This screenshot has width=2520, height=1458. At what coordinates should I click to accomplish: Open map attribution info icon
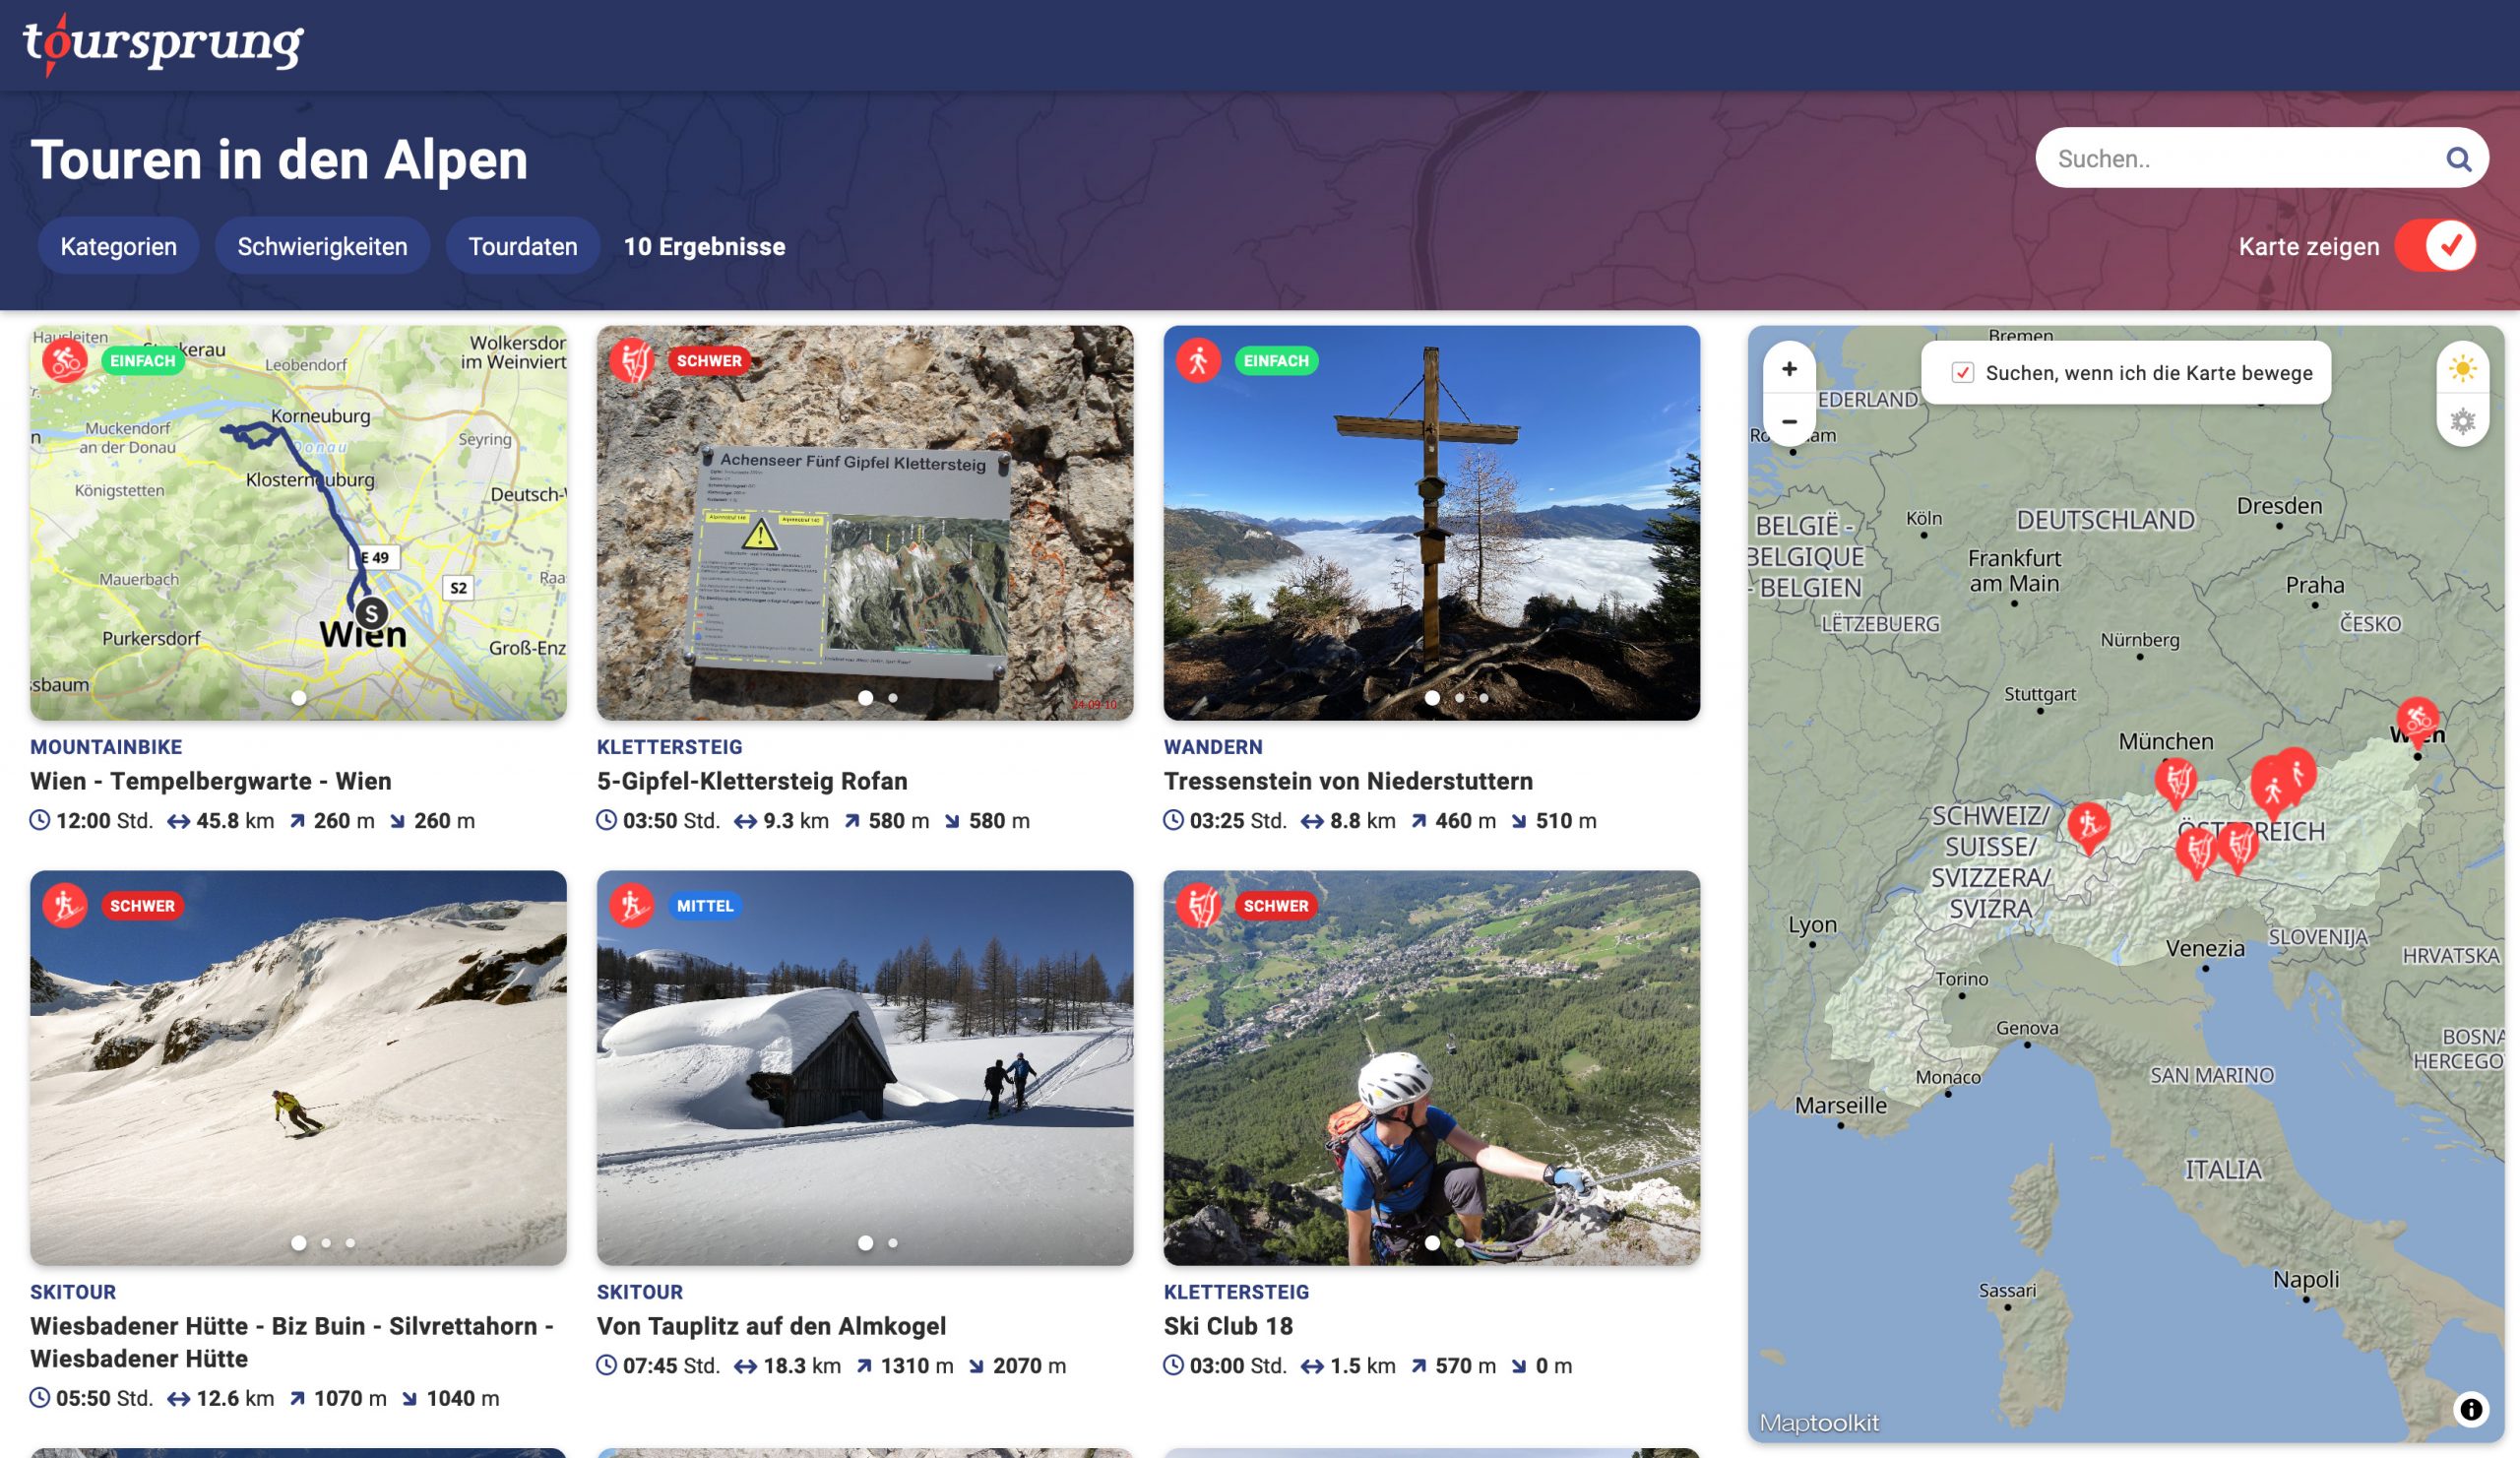click(2470, 1409)
